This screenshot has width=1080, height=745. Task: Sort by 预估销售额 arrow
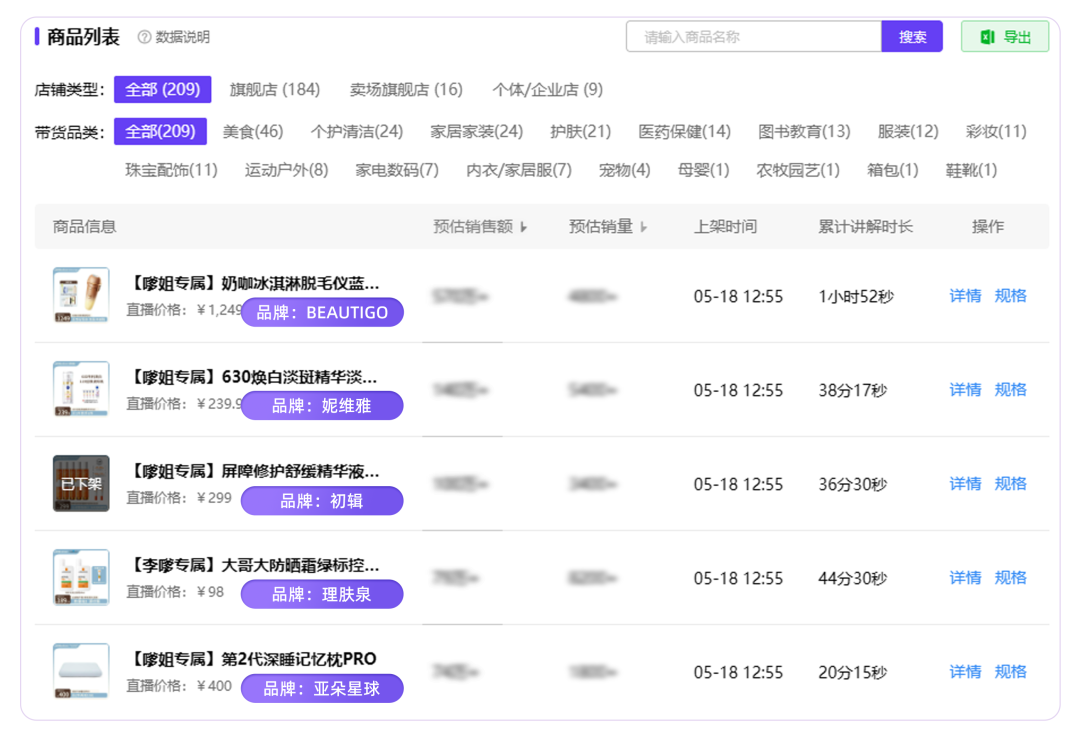(523, 227)
